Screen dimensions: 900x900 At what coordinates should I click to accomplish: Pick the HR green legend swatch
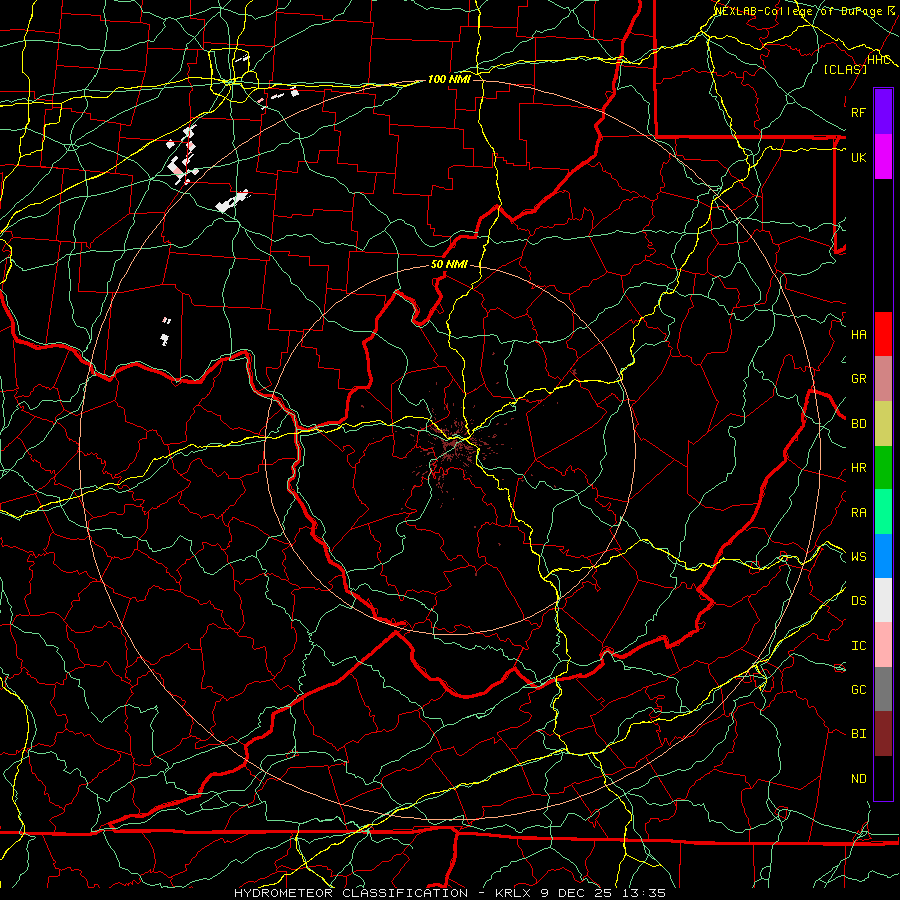click(x=883, y=468)
